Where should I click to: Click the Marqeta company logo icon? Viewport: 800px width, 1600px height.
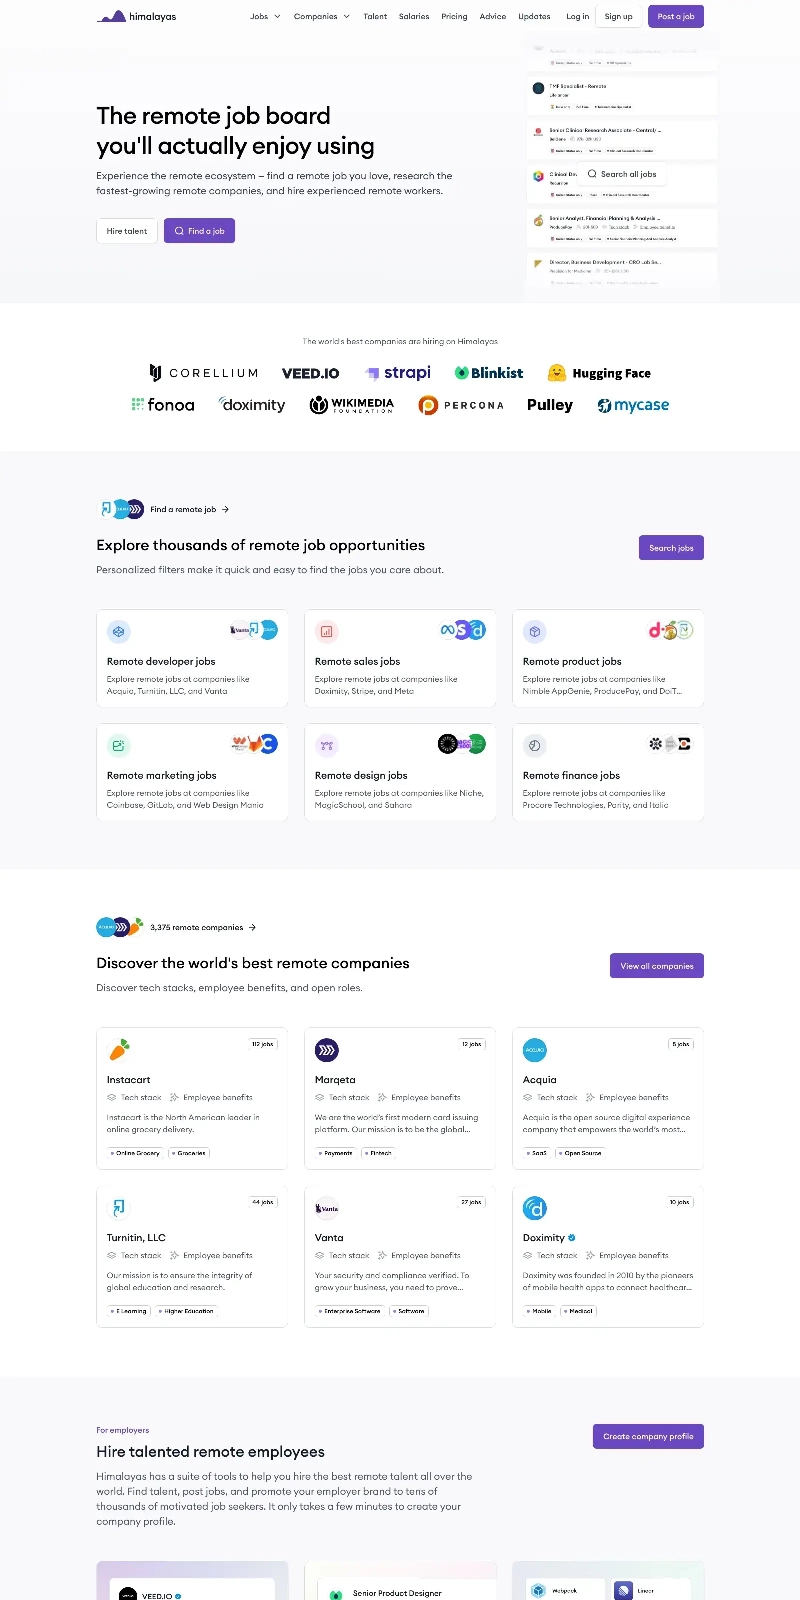pos(327,1049)
